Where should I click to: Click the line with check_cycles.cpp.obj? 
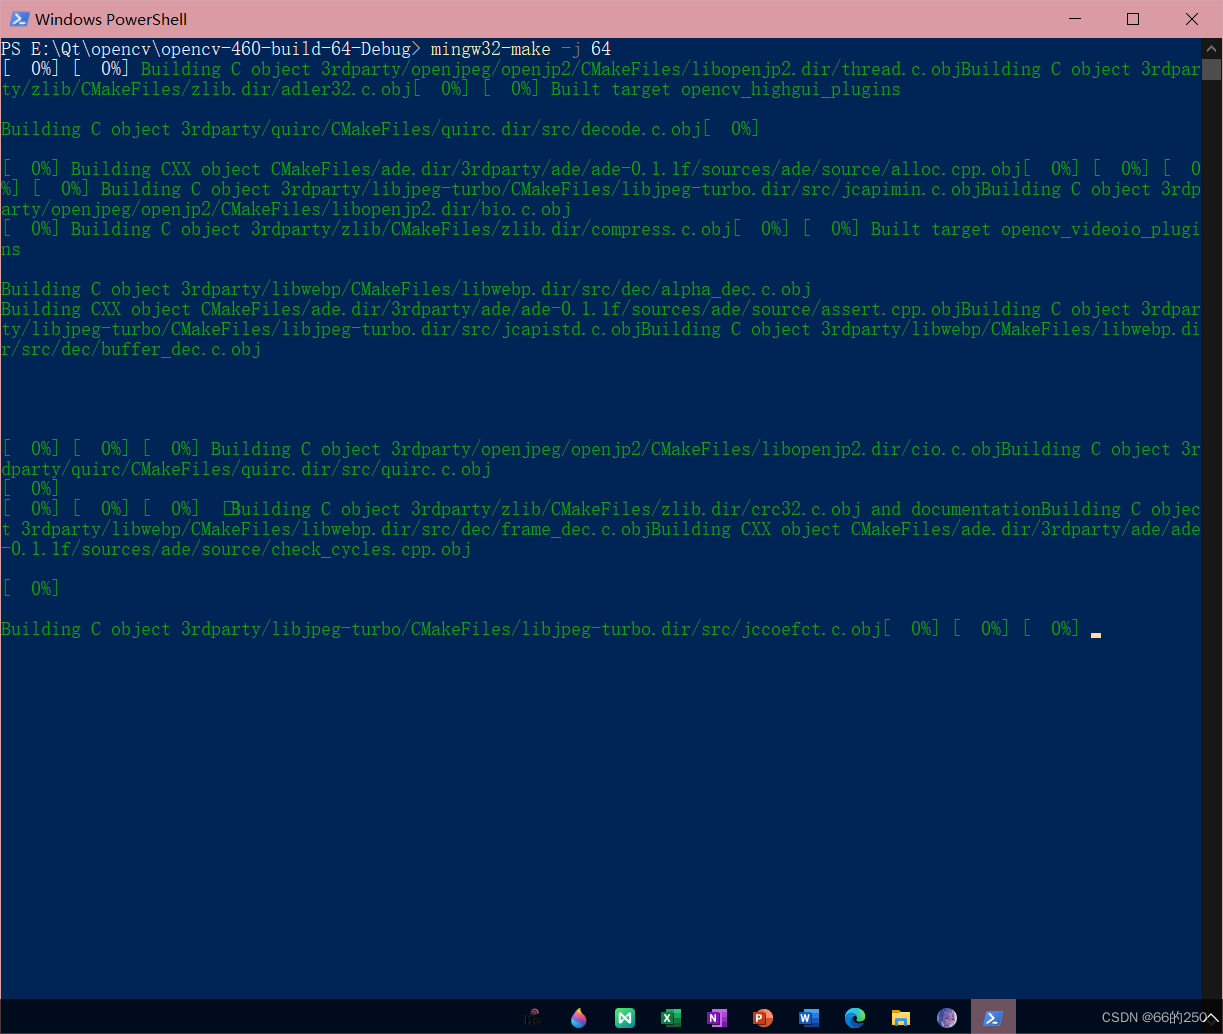click(236, 549)
